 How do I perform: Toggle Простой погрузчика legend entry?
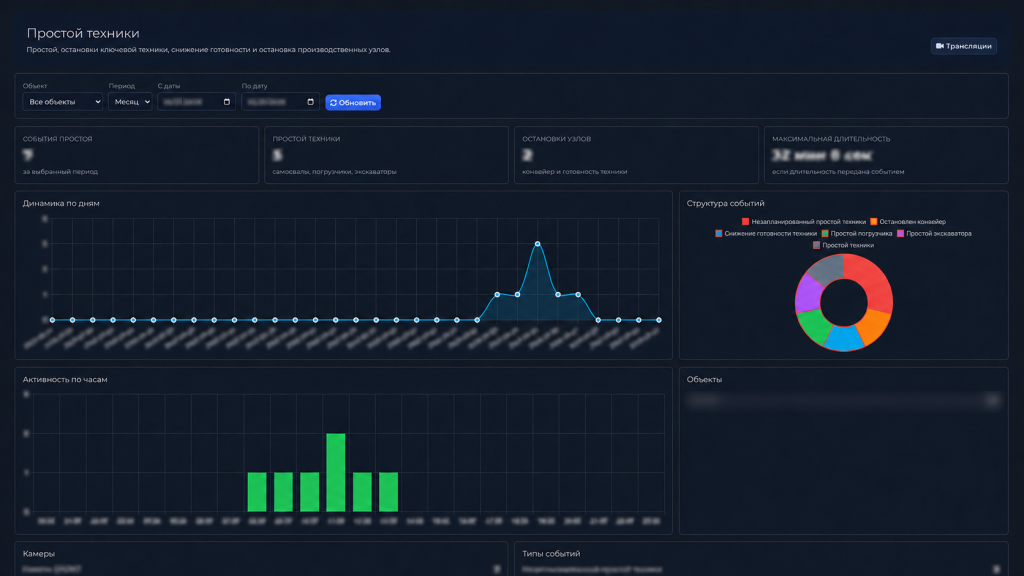pos(857,234)
